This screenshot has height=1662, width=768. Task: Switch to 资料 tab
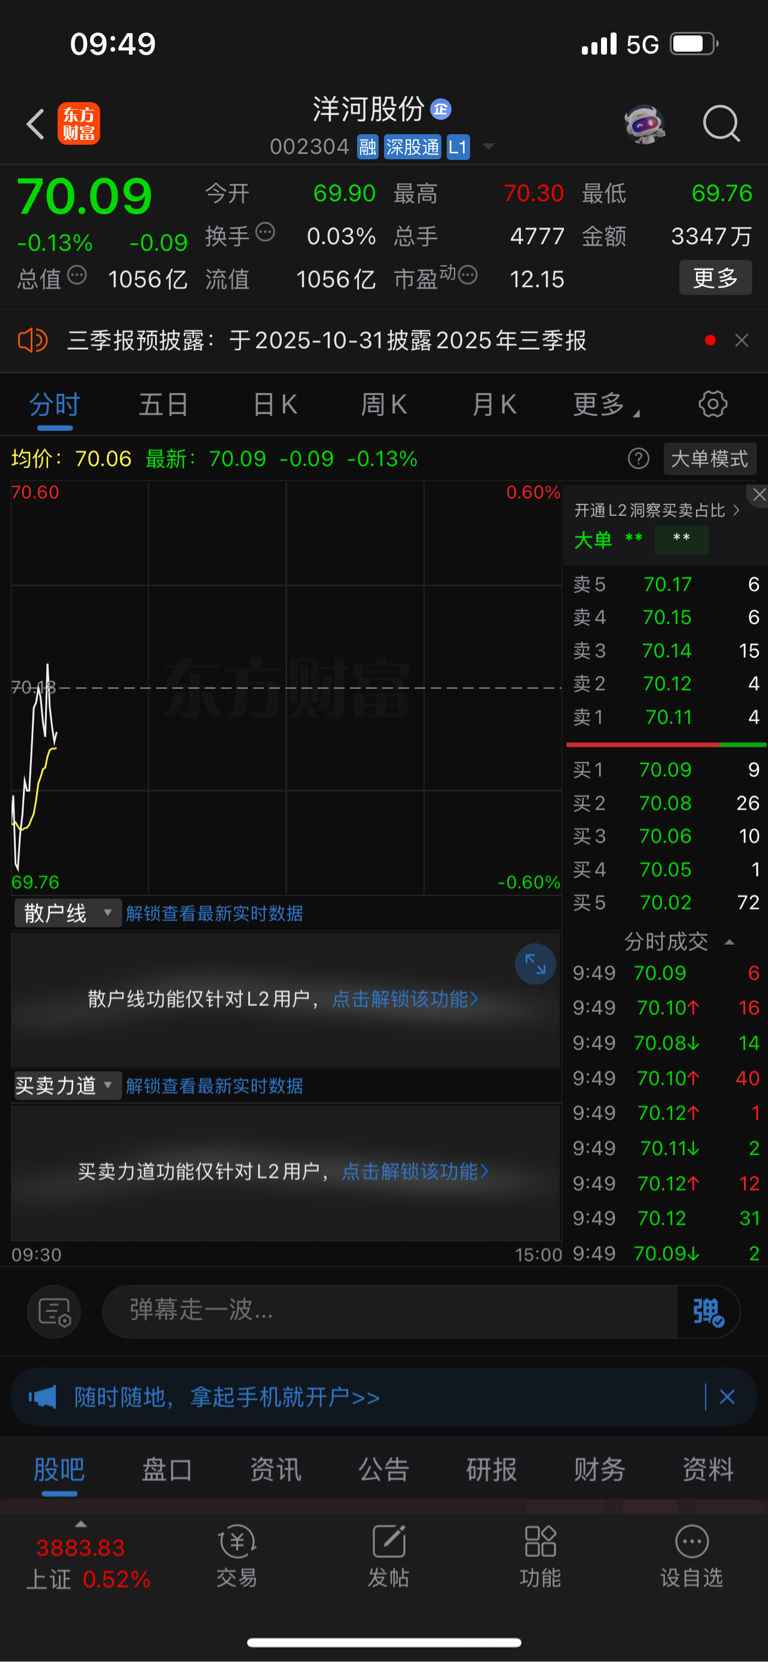(708, 1470)
